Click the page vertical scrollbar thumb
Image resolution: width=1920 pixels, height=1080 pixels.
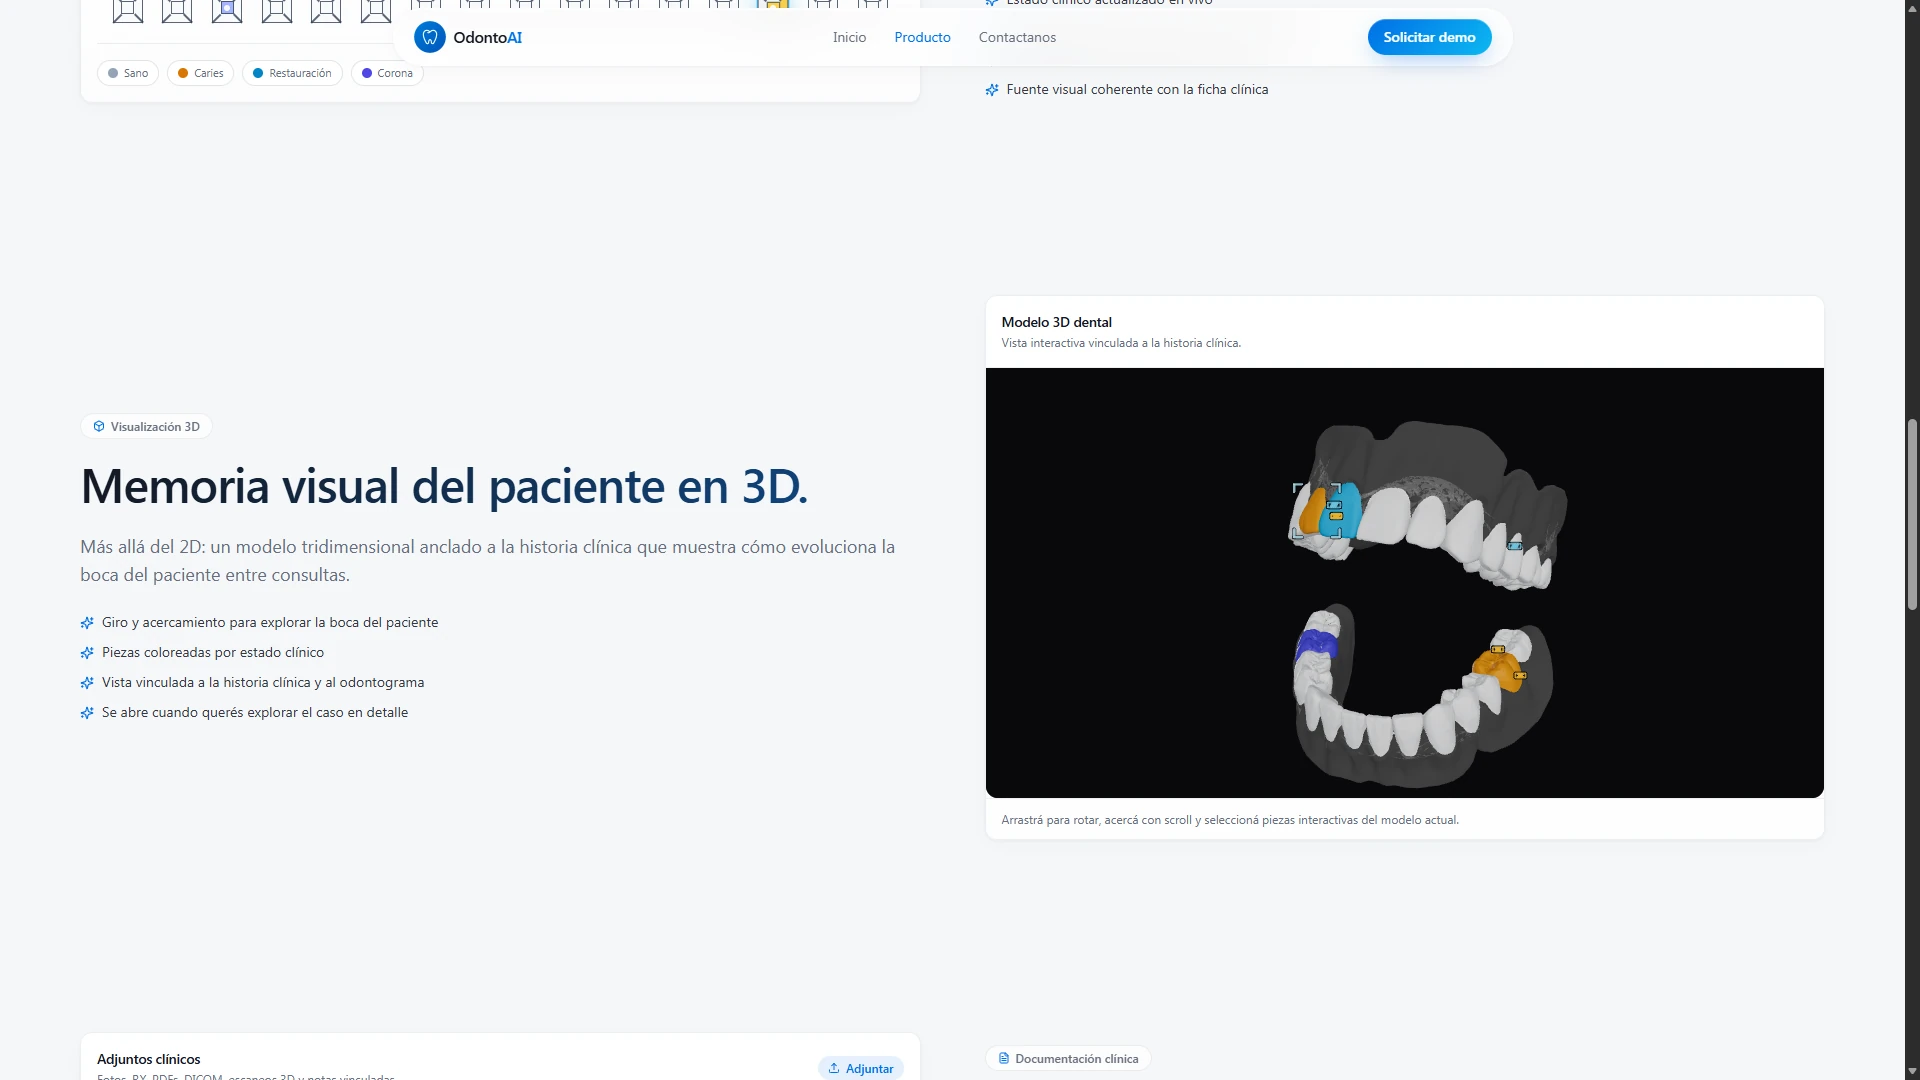click(1912, 515)
